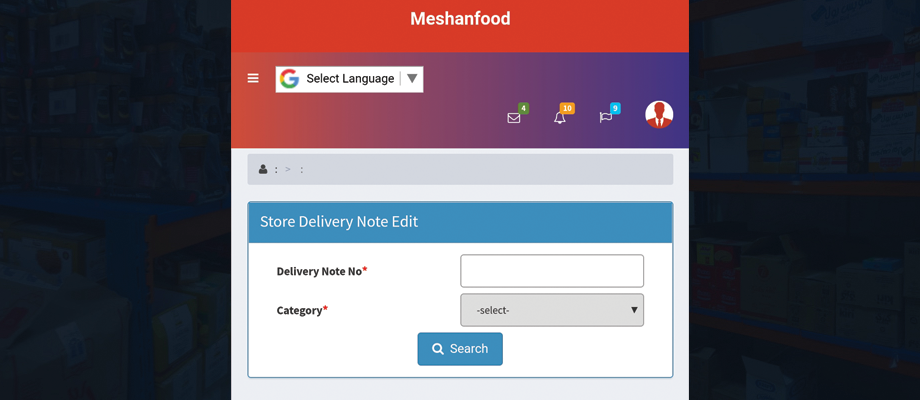Click the Store Delivery Note Edit heading
Screen dimensions: 920x400
click(339, 222)
